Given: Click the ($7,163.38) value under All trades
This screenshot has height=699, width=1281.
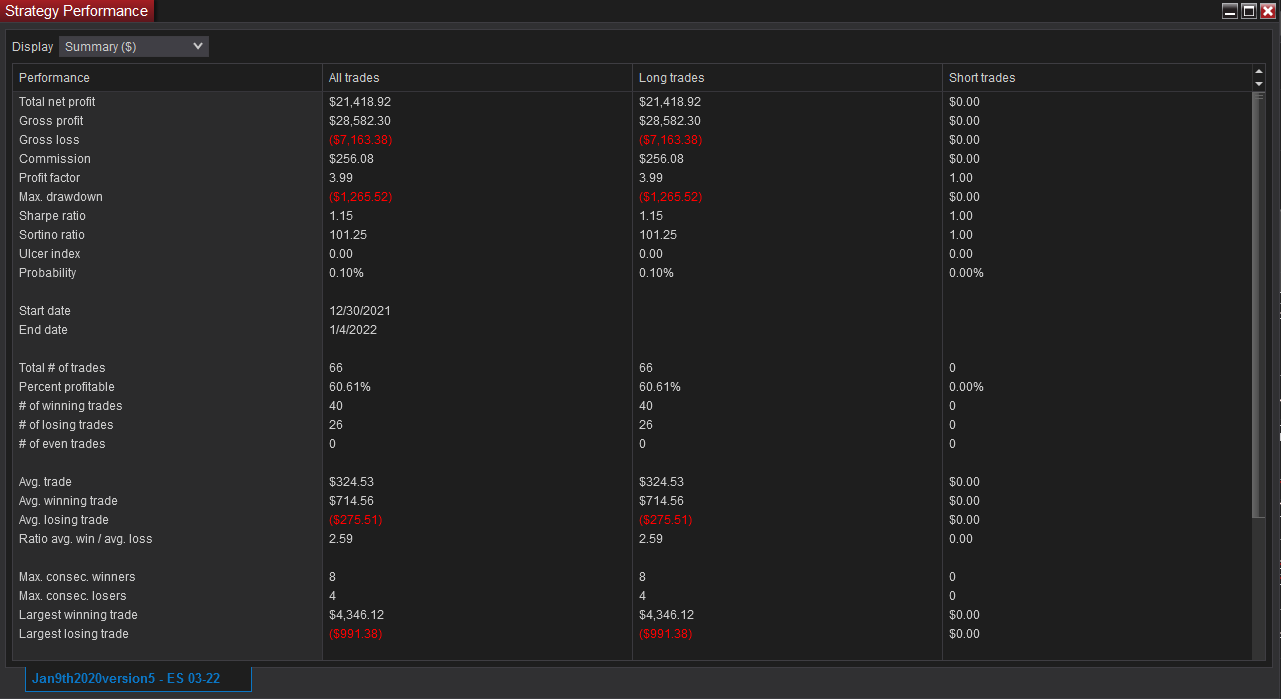Looking at the screenshot, I should [360, 140].
